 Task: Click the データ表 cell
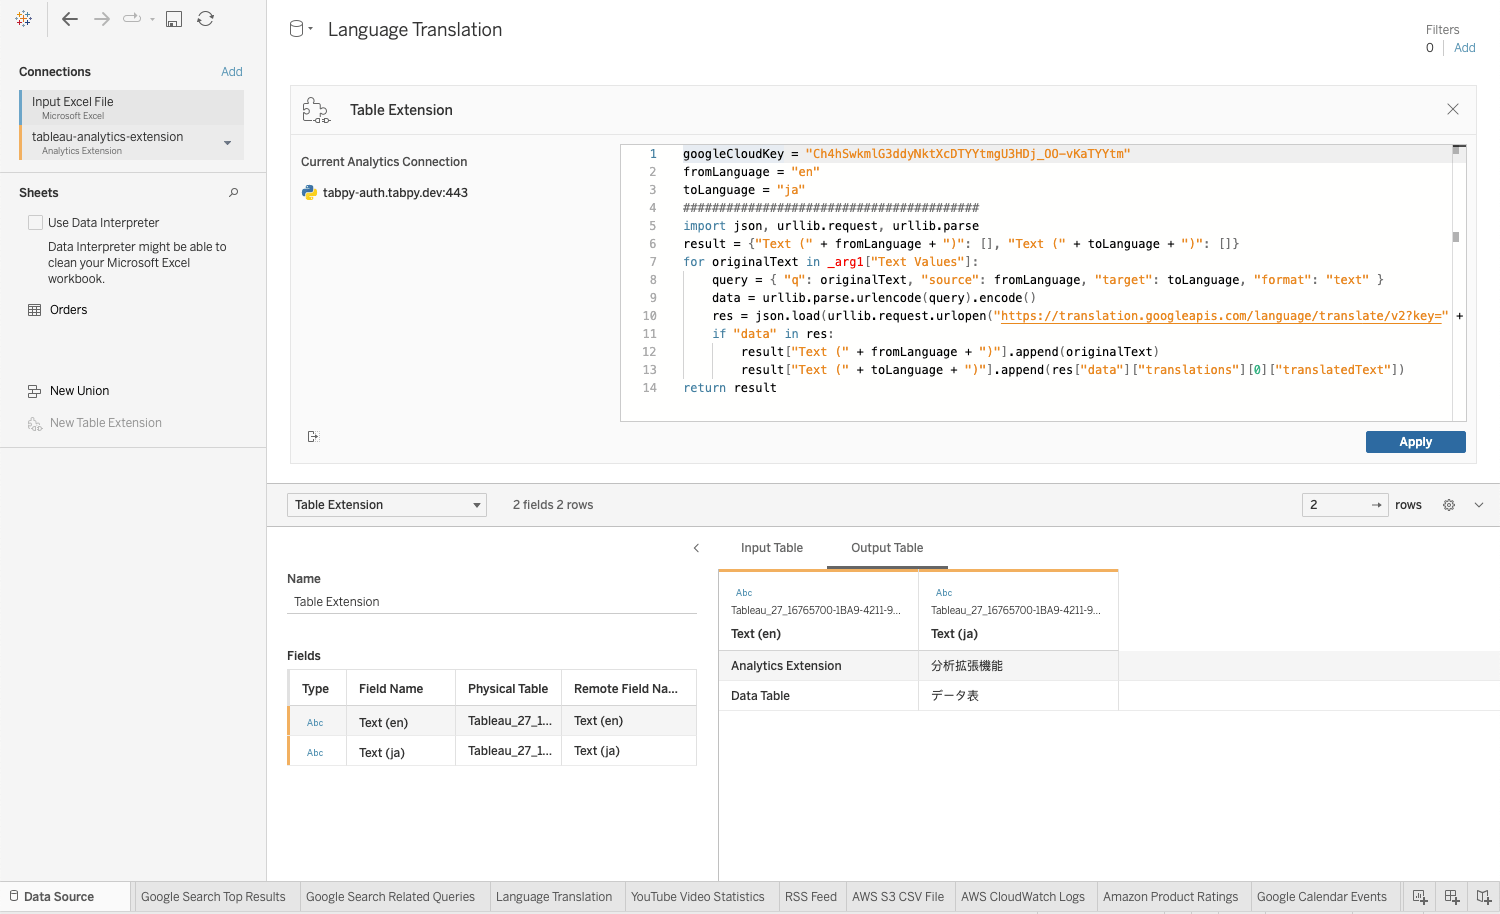tap(1018, 696)
